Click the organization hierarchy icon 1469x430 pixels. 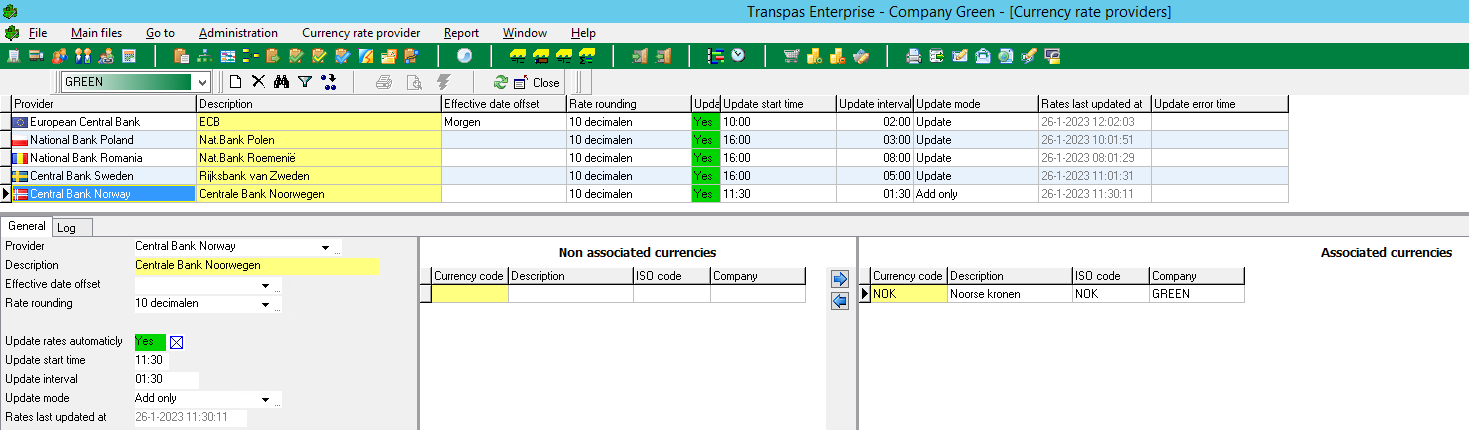tap(204, 56)
